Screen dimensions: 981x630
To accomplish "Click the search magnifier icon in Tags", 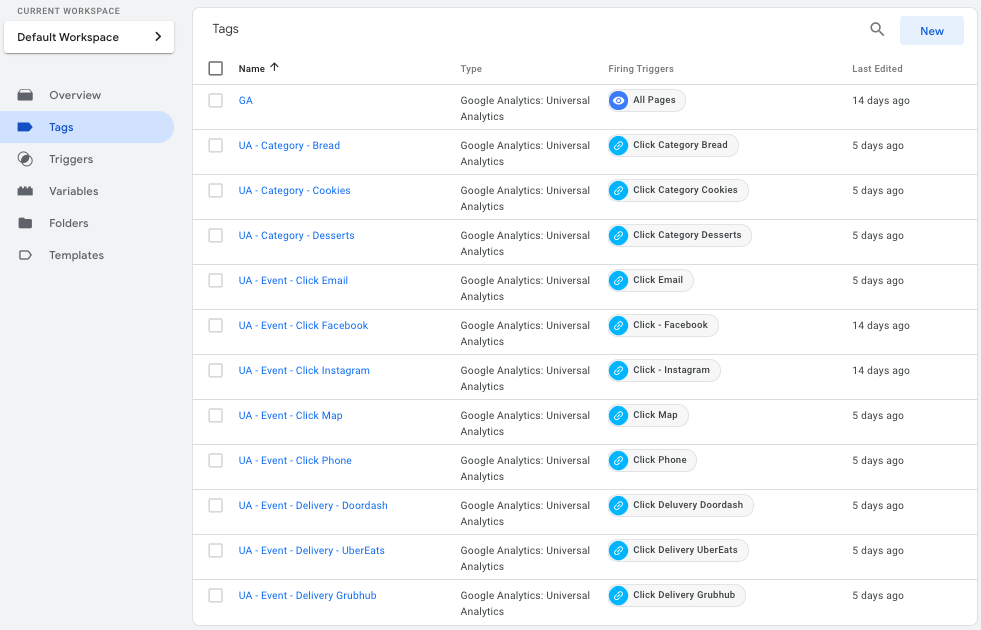I will [x=877, y=30].
